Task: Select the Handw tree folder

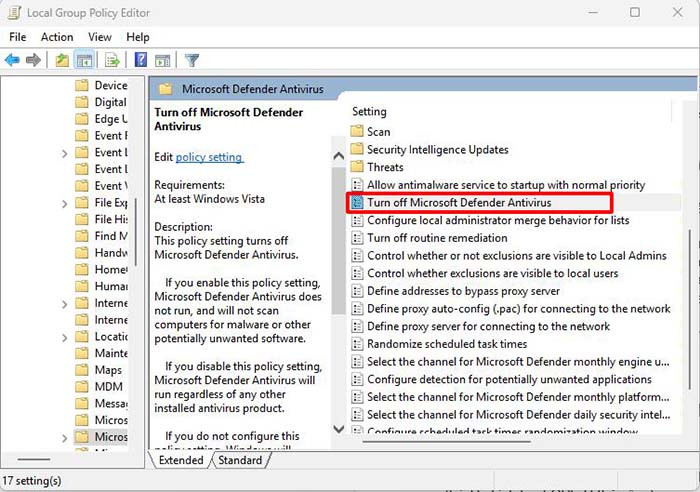Action: point(101,253)
